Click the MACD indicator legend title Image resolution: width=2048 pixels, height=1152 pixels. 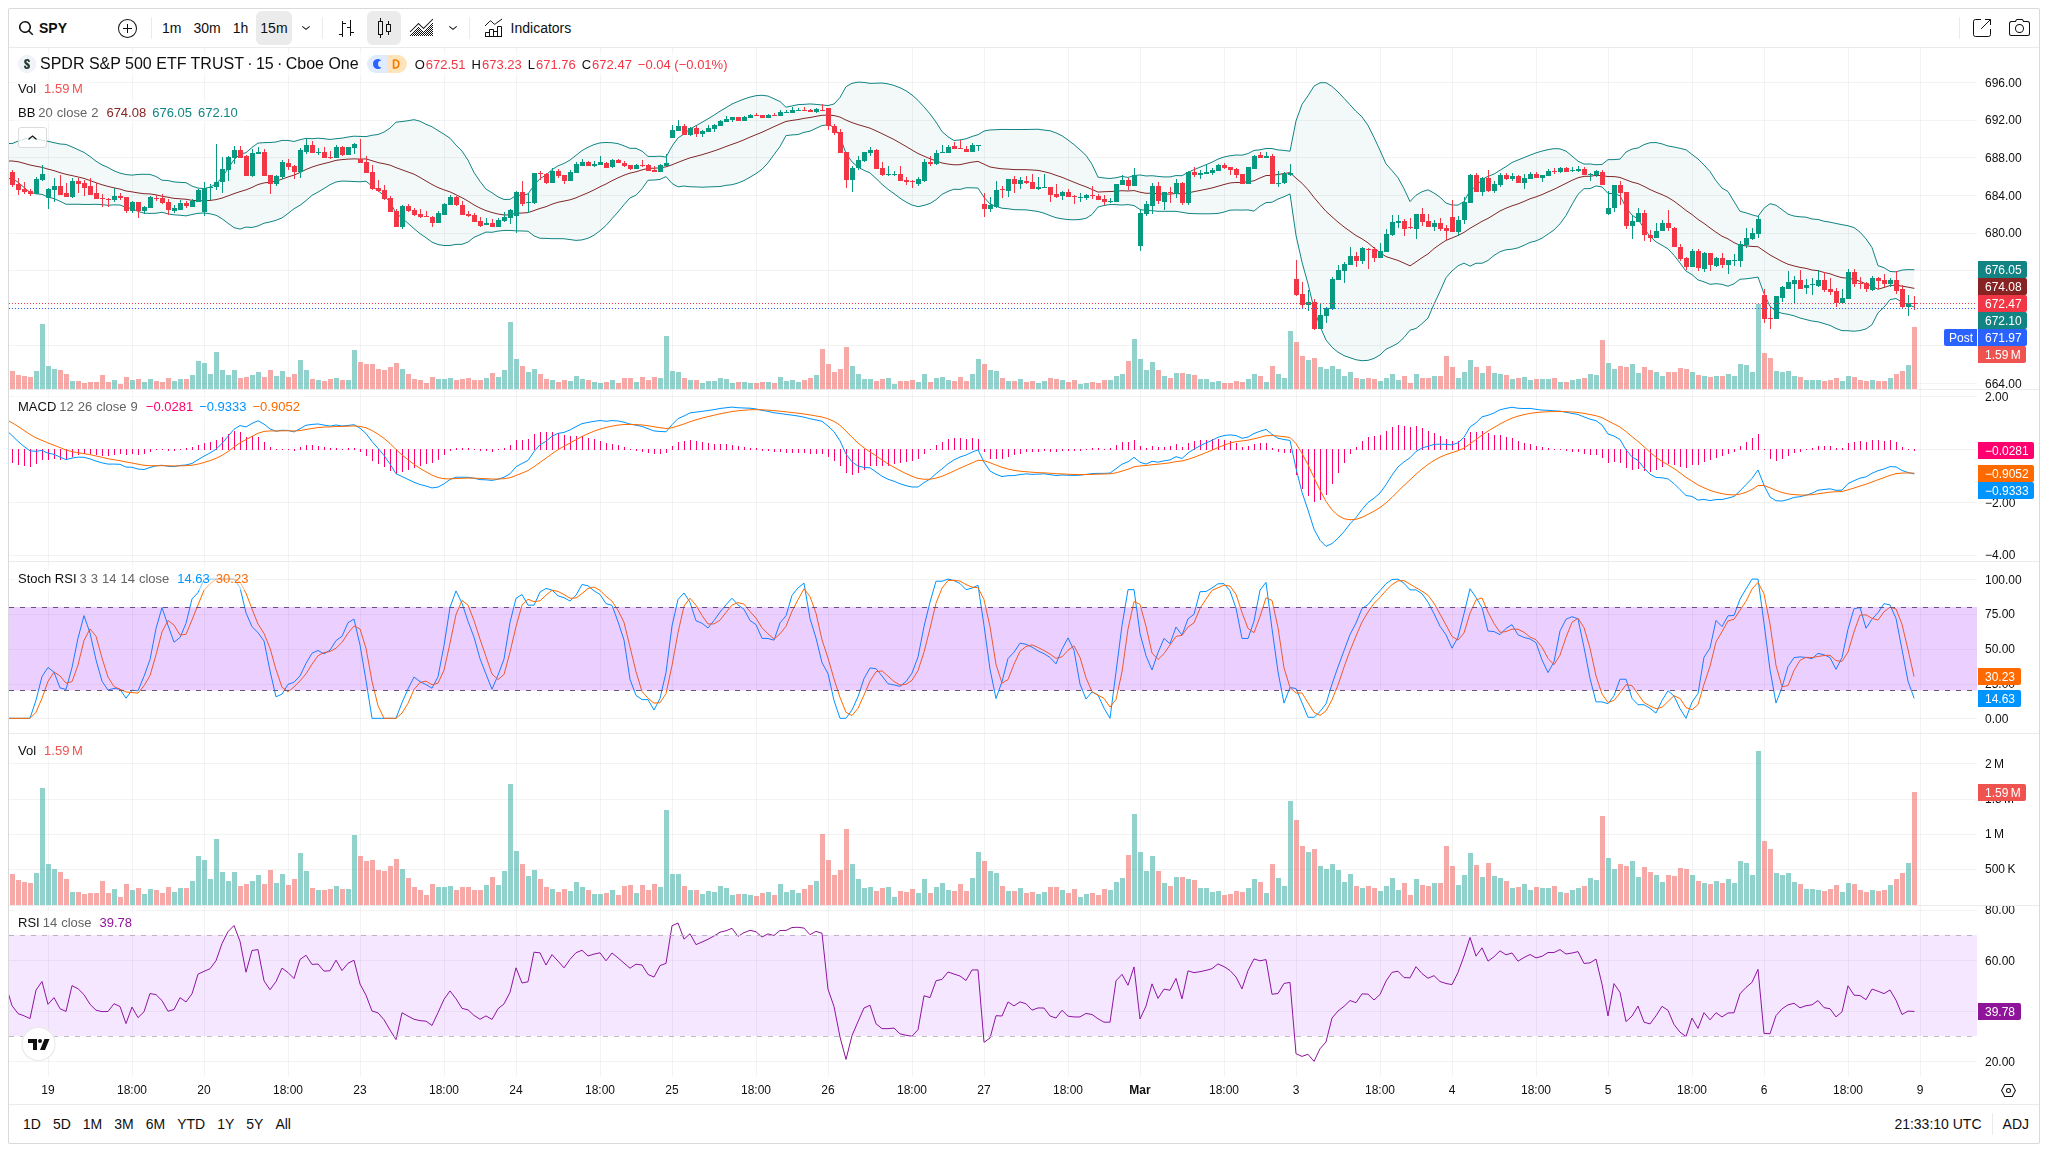[x=37, y=407]
